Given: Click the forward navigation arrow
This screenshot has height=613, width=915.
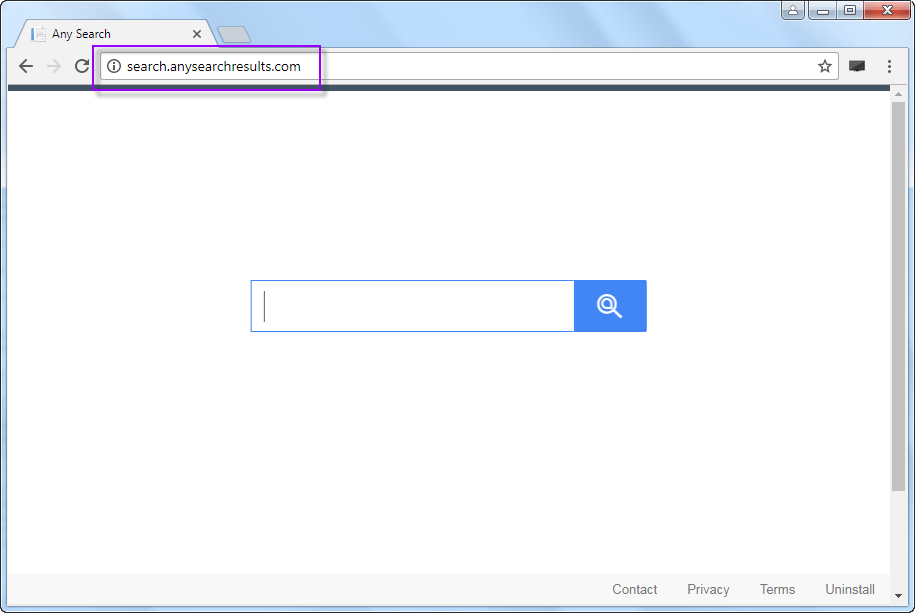Looking at the screenshot, I should 54,66.
